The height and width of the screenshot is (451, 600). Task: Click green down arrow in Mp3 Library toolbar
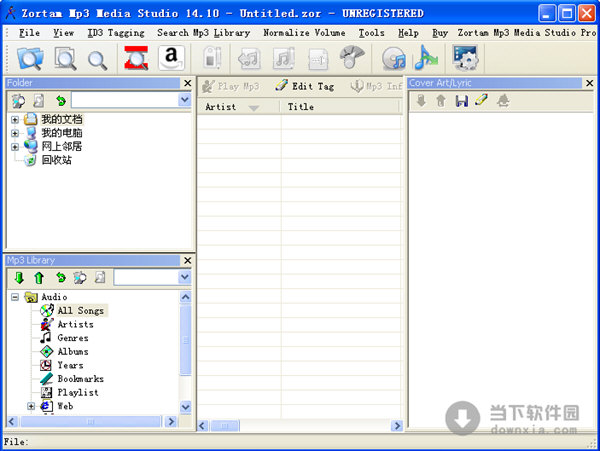19,278
